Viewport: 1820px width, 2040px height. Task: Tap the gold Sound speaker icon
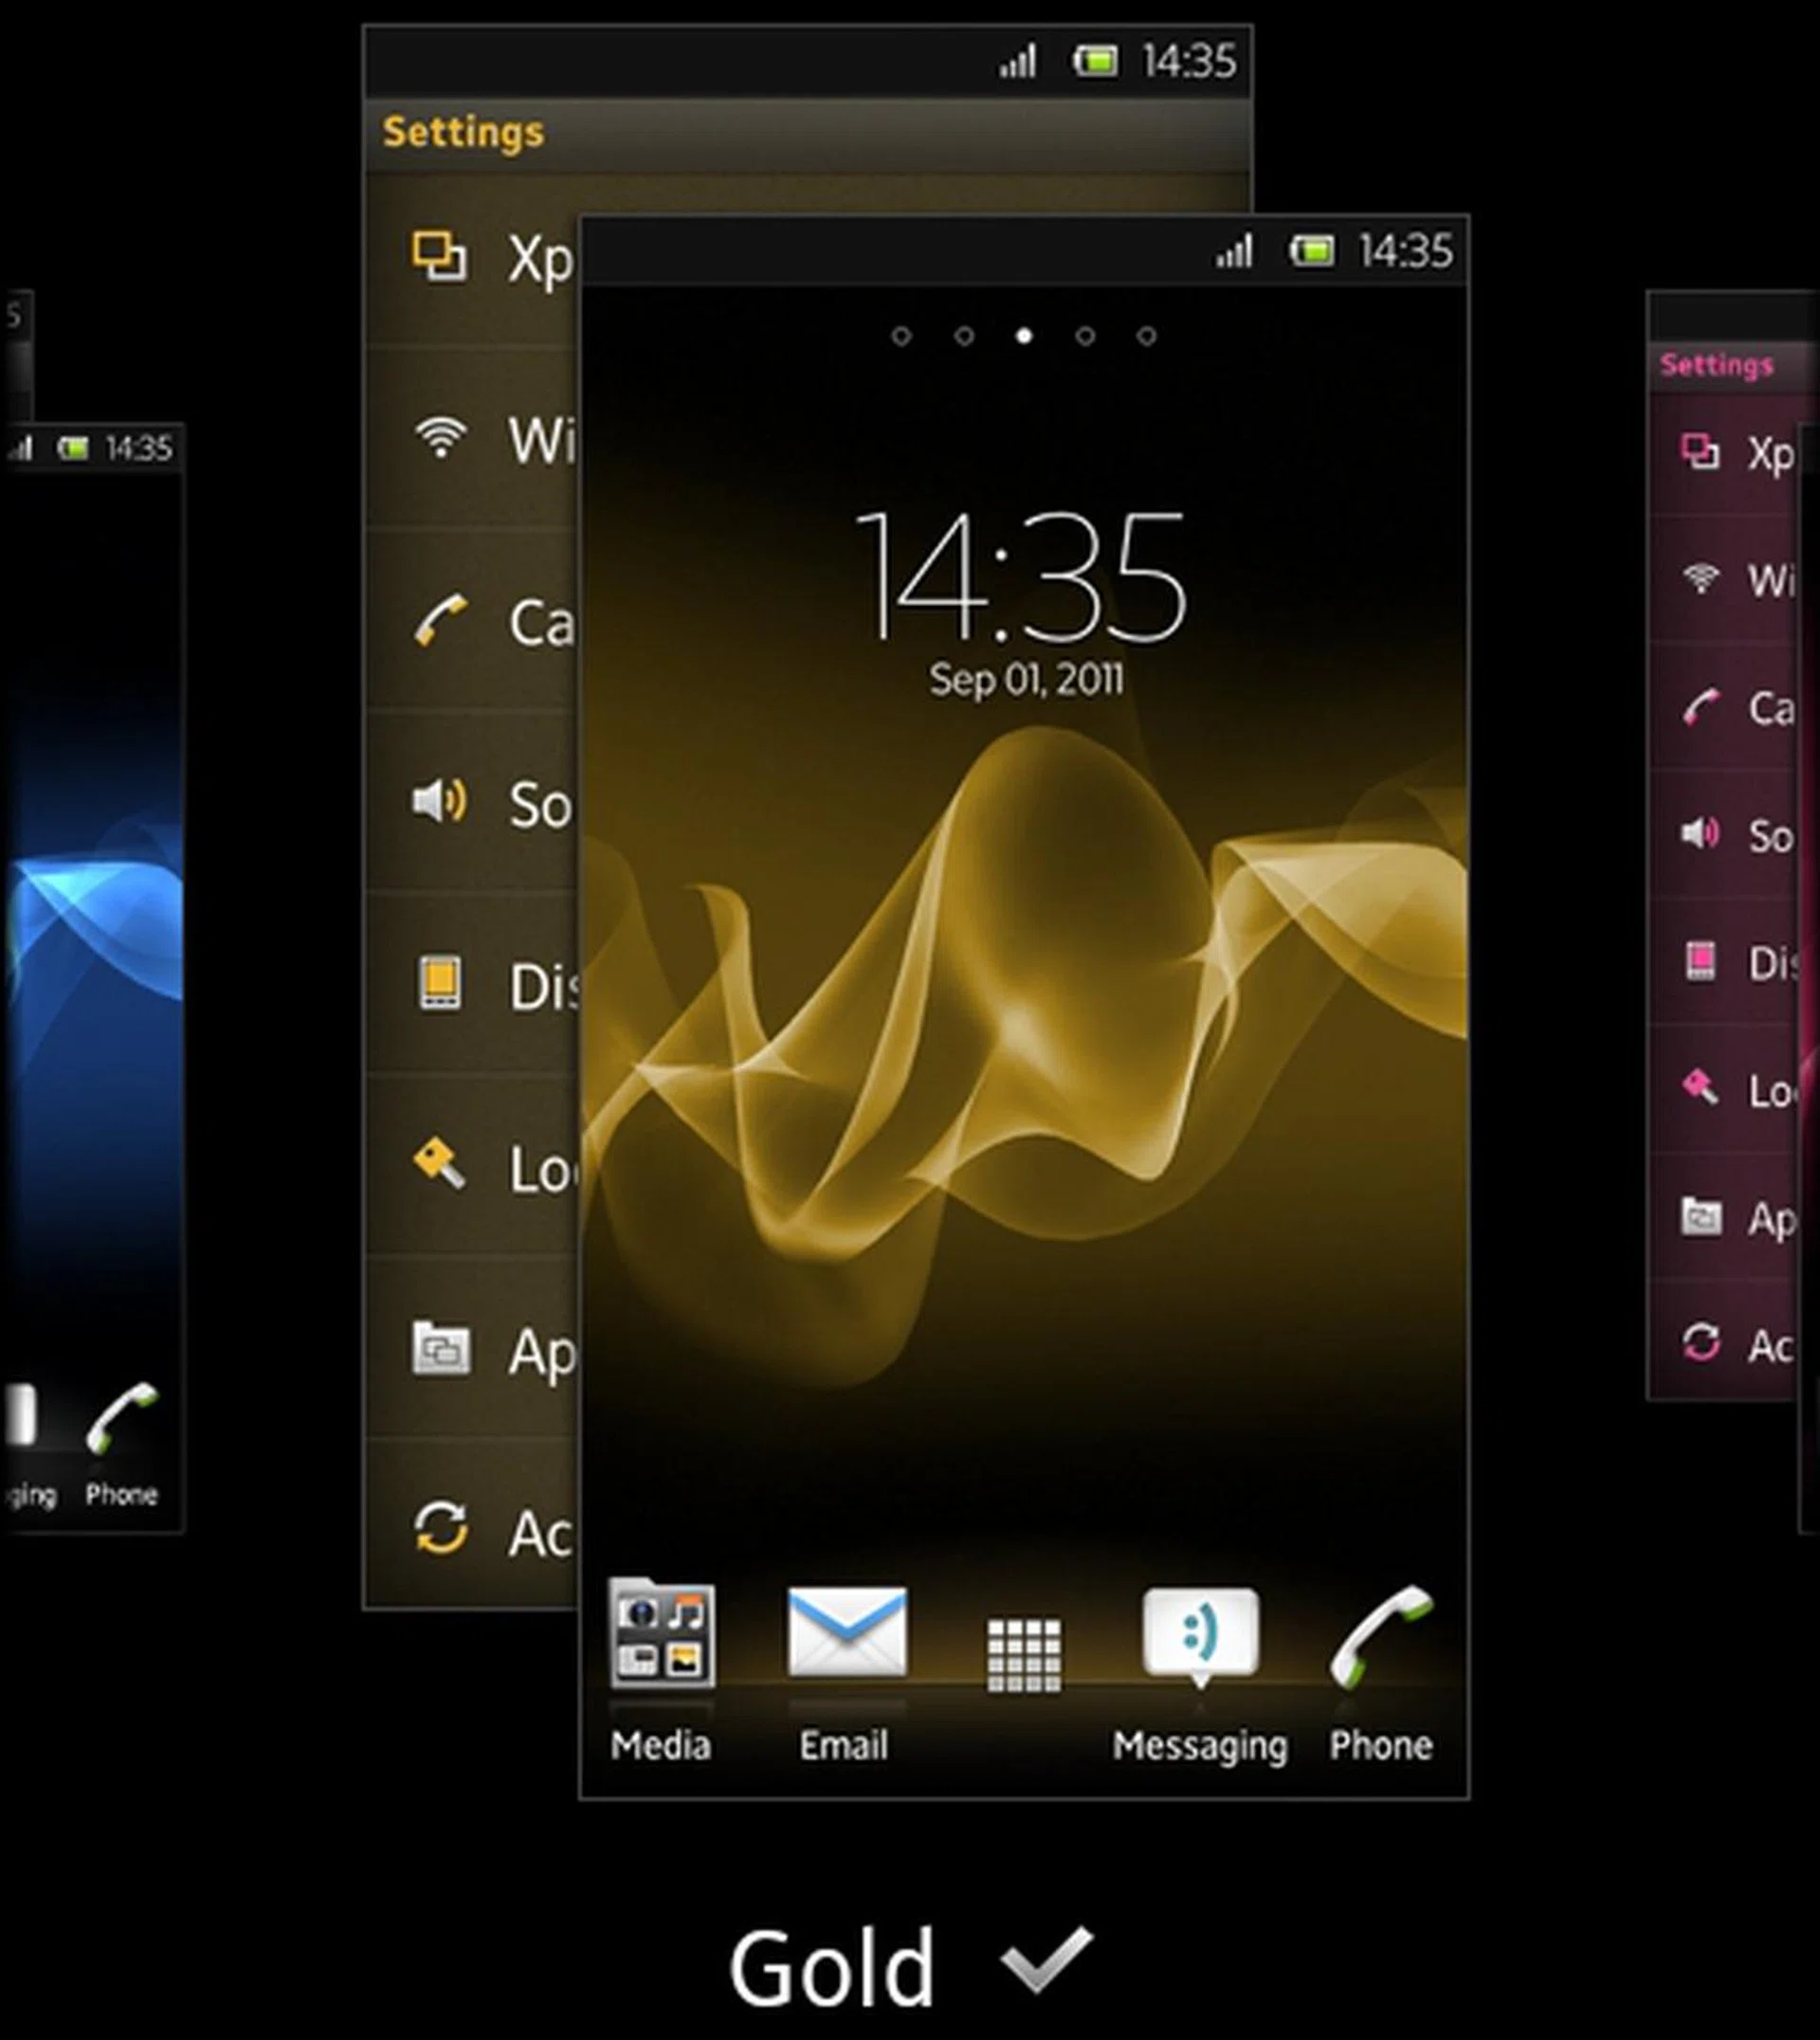coord(440,802)
